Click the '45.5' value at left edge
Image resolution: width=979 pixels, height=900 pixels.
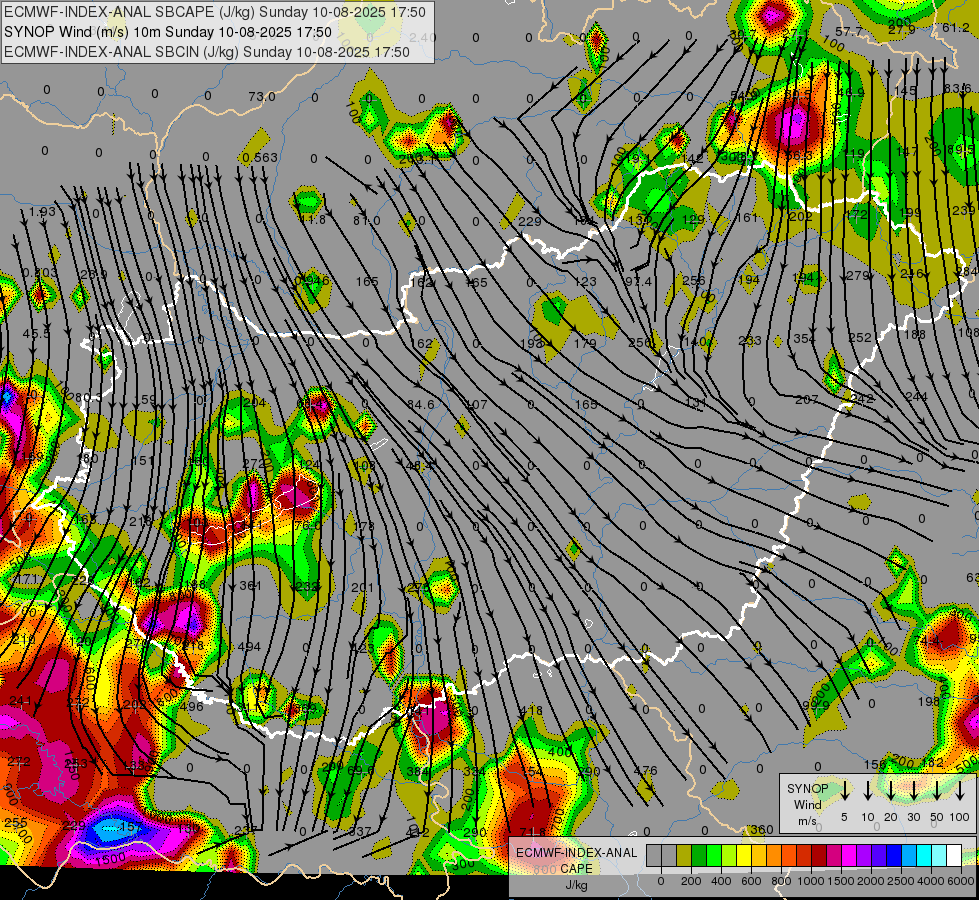click(x=36, y=334)
